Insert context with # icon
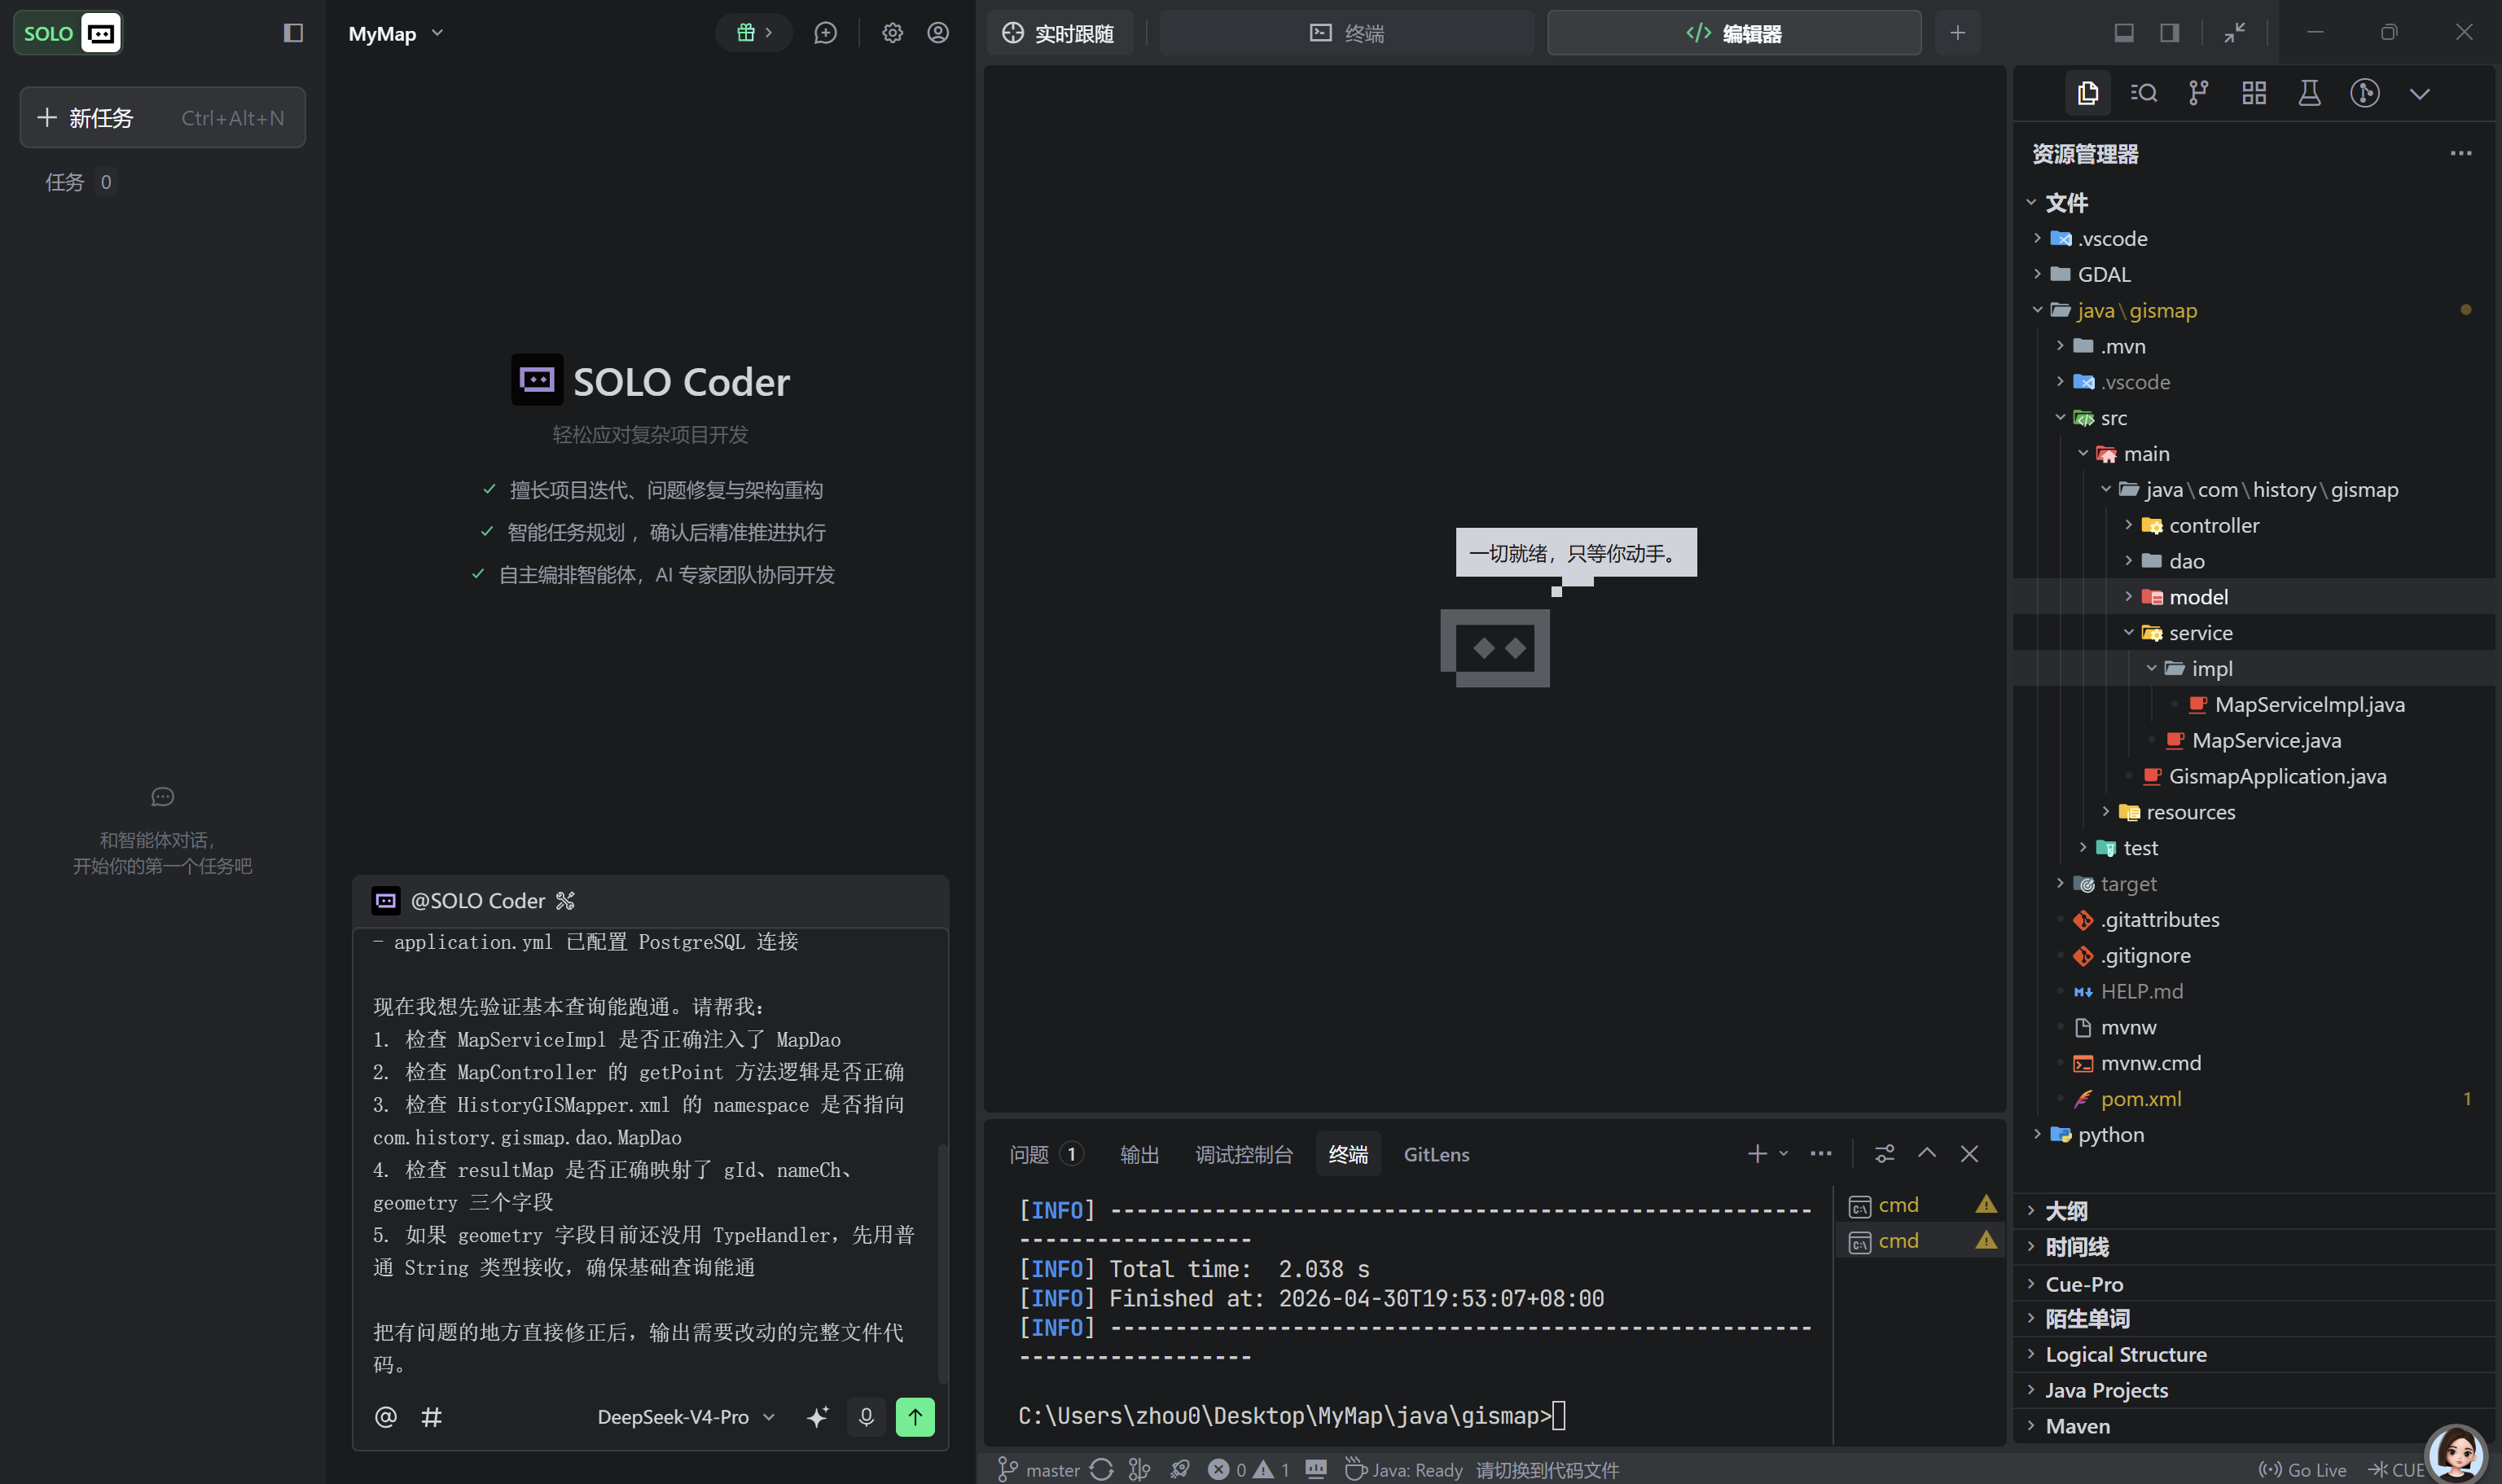2502x1484 pixels. click(x=431, y=1417)
